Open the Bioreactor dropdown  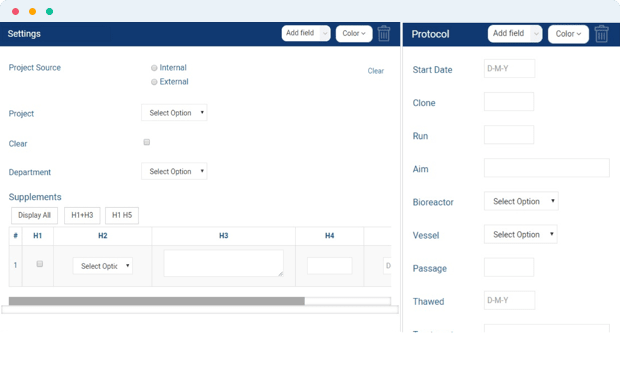click(x=521, y=201)
